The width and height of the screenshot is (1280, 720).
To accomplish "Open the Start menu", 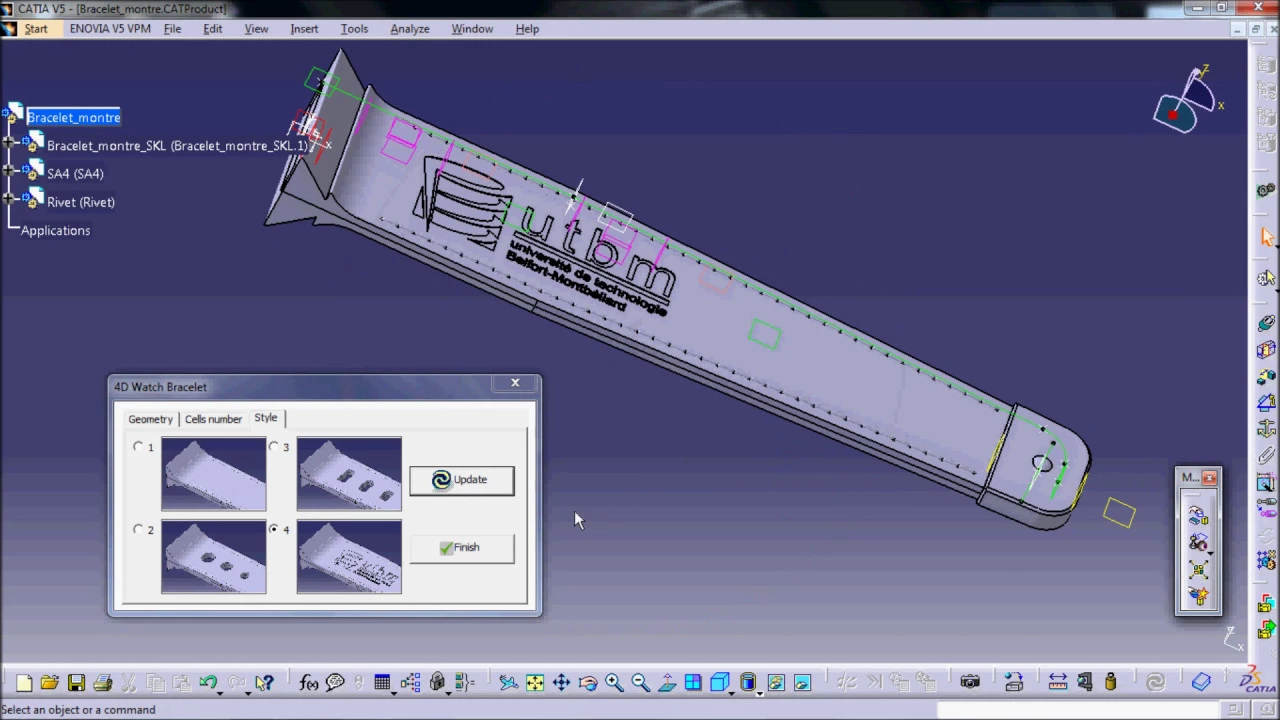I will pyautogui.click(x=36, y=29).
